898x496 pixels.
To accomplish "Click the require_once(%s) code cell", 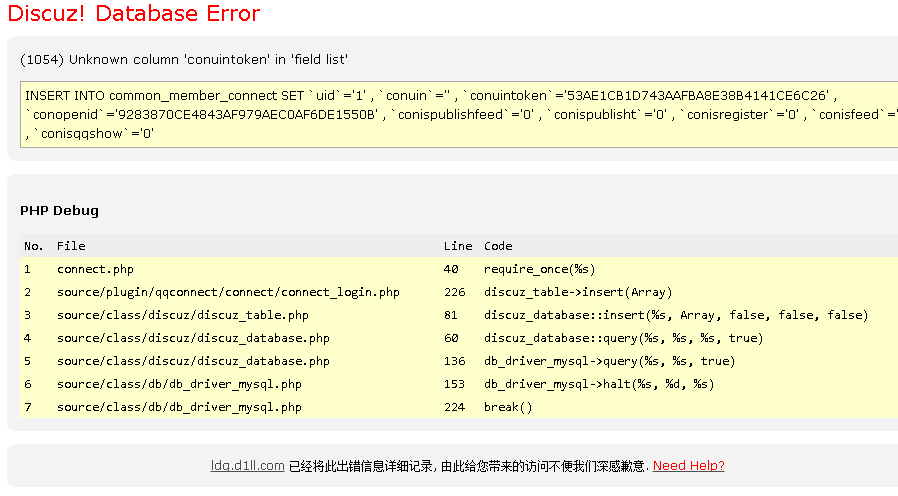I will pyautogui.click(x=539, y=269).
